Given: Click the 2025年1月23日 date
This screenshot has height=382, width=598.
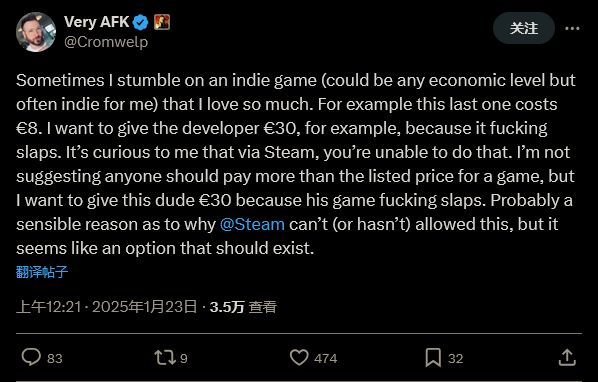Looking at the screenshot, I should click(x=145, y=307).
